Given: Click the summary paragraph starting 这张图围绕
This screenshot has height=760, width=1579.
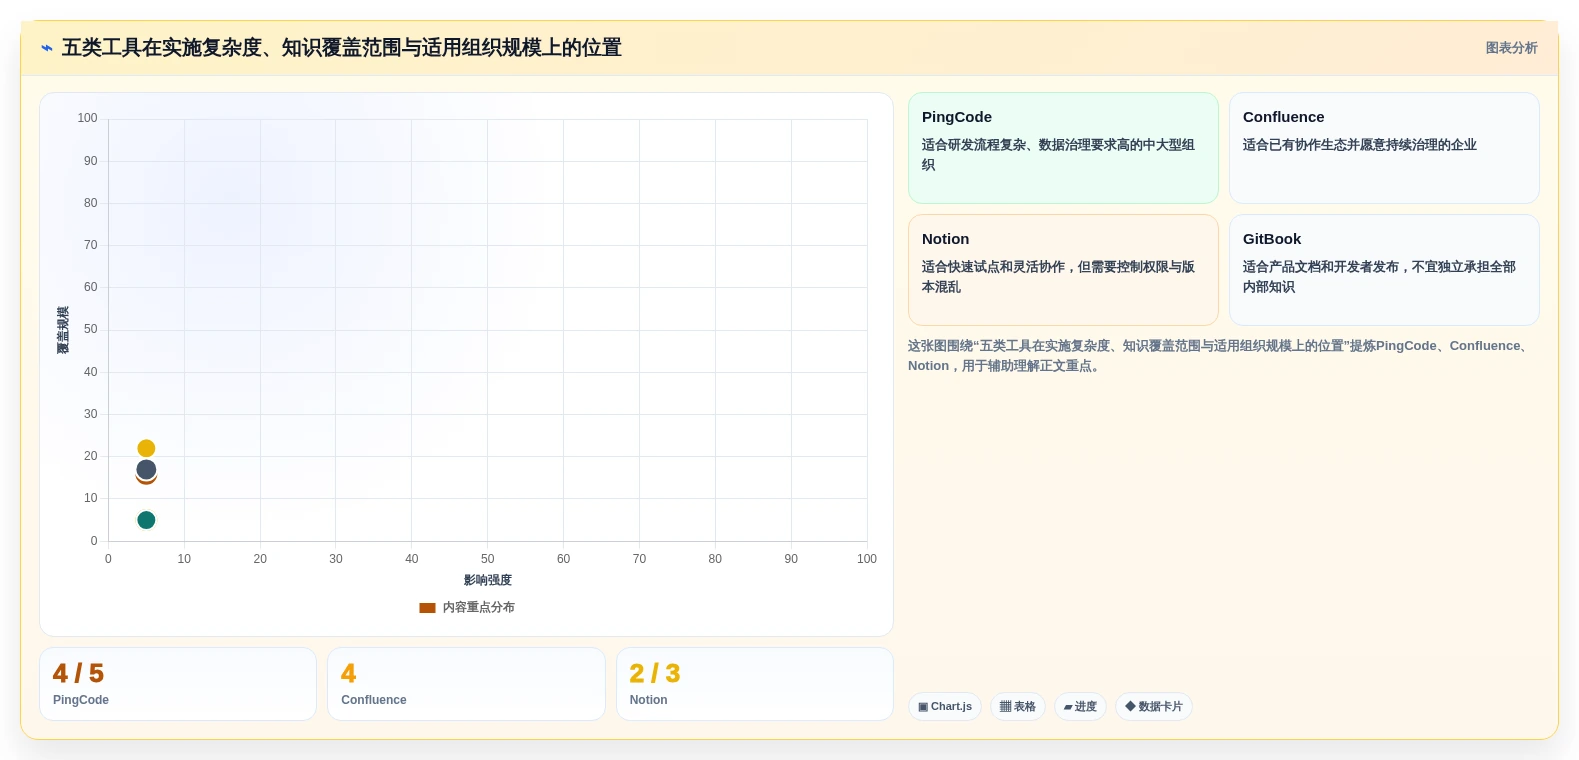Looking at the screenshot, I should point(1218,356).
